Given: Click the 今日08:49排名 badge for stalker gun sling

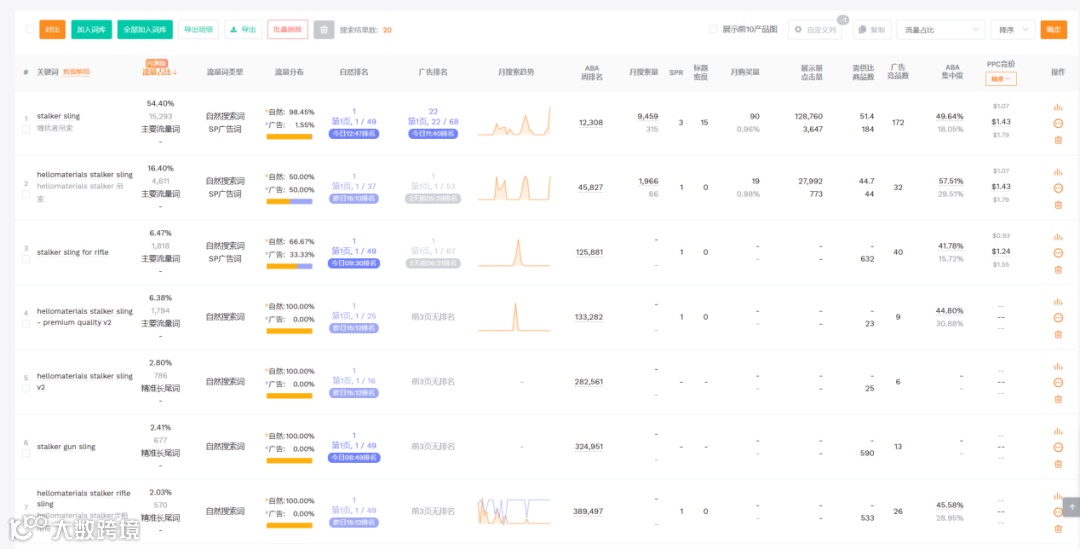Looking at the screenshot, I should pos(355,457).
